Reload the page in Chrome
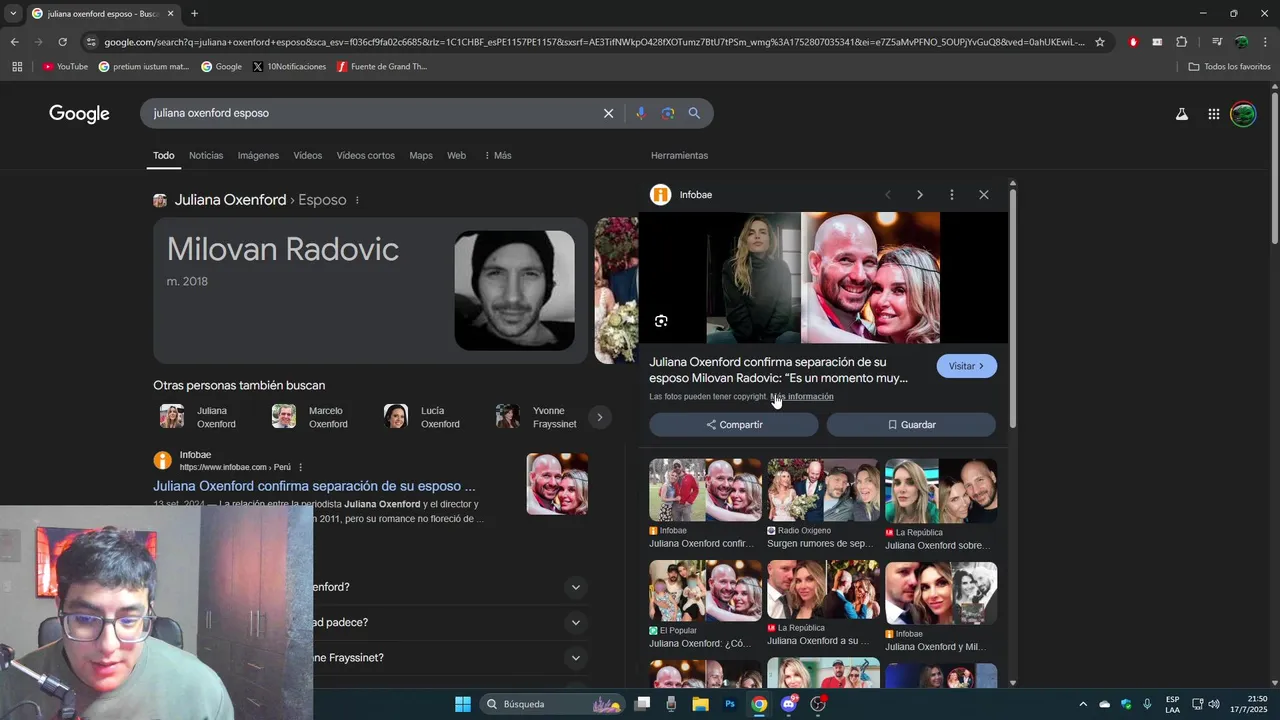 pos(62,42)
